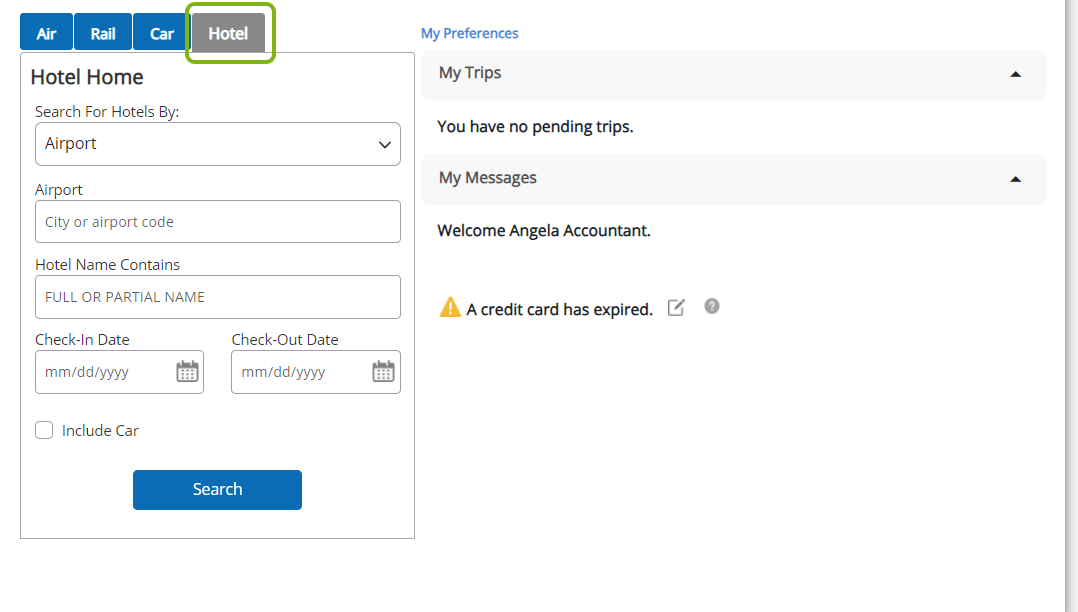Open the Search For Hotels By dropdown

(218, 144)
